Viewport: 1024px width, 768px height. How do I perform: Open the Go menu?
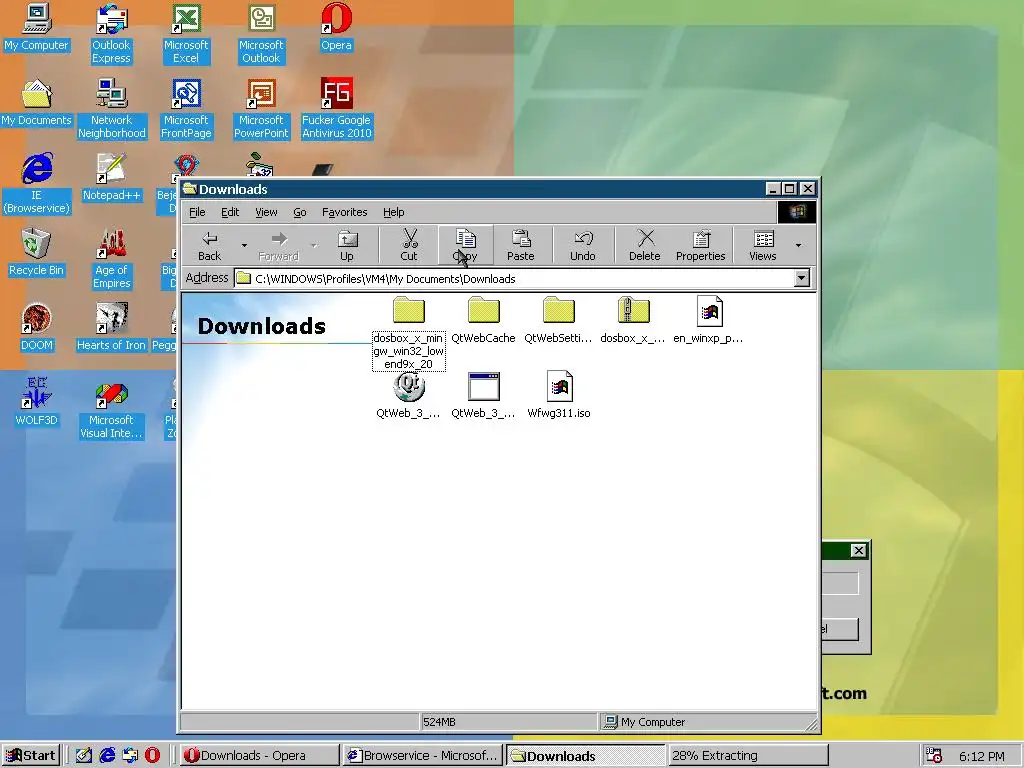tap(300, 212)
